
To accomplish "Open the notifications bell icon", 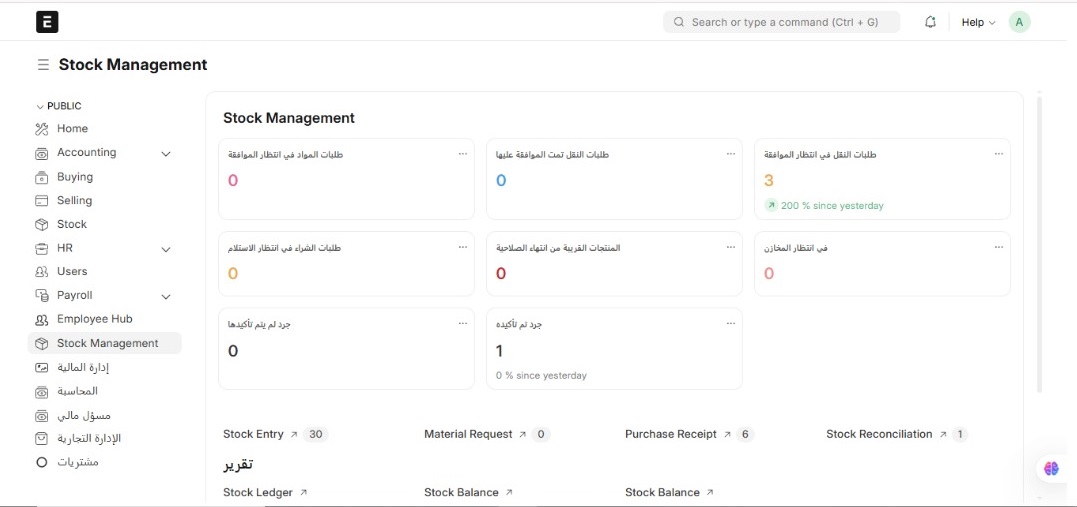I will [x=931, y=22].
